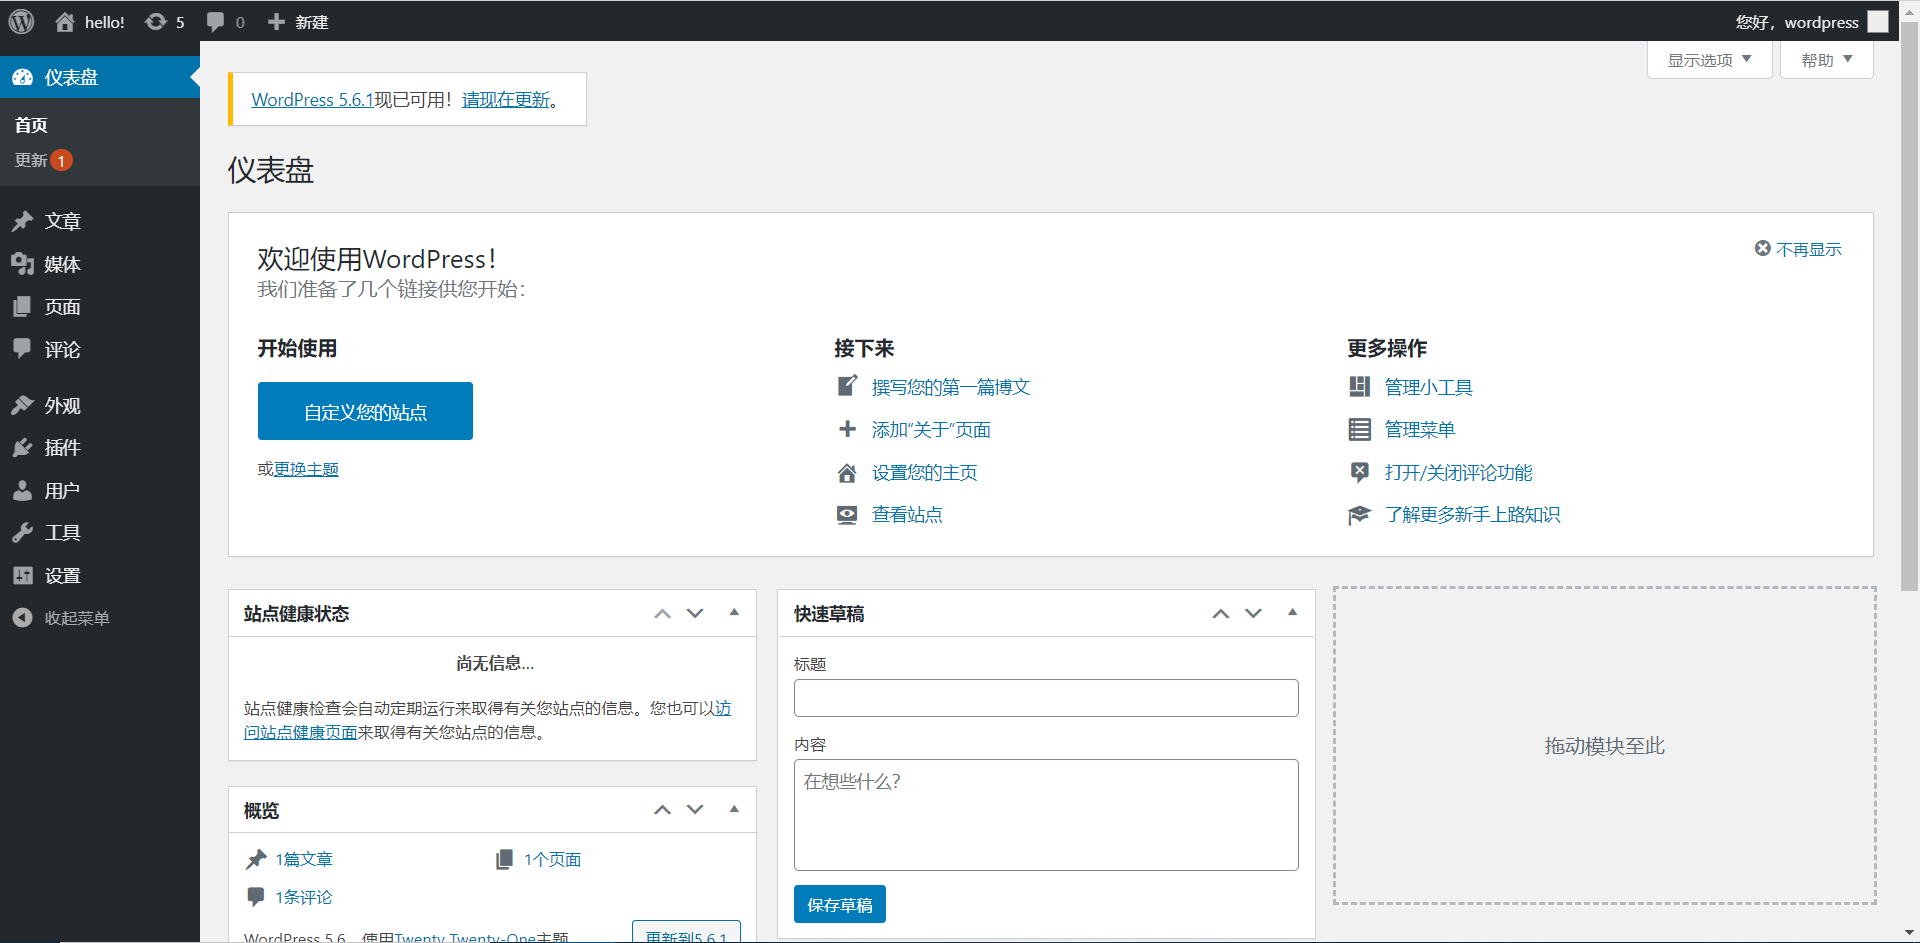Collapse the 快速草稿 panel
Viewport: 1920px width, 943px height.
coord(1292,612)
